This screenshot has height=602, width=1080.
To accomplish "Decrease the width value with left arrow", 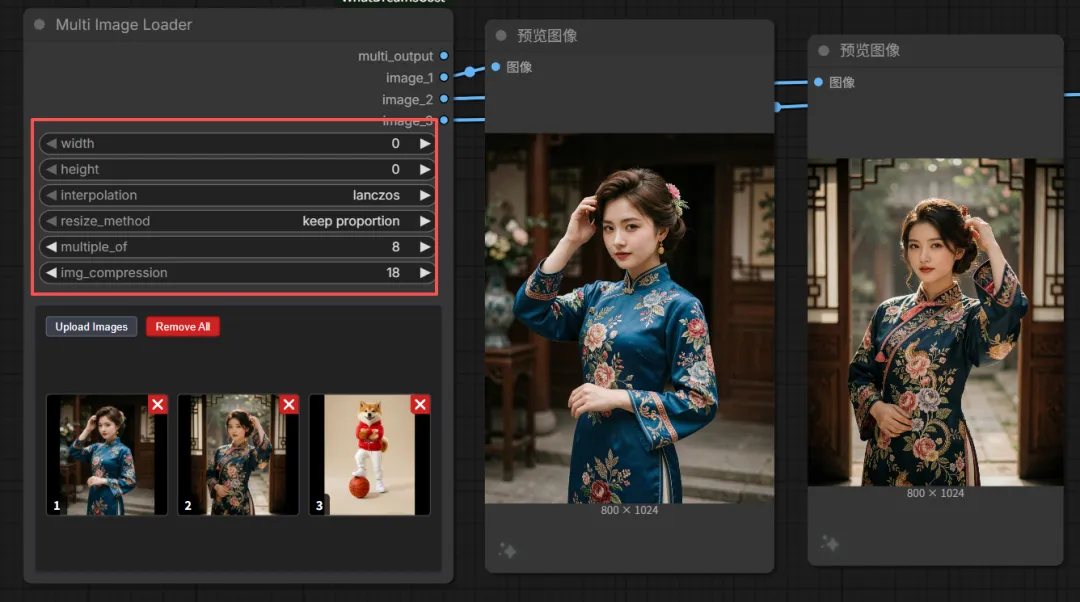I will coord(51,143).
